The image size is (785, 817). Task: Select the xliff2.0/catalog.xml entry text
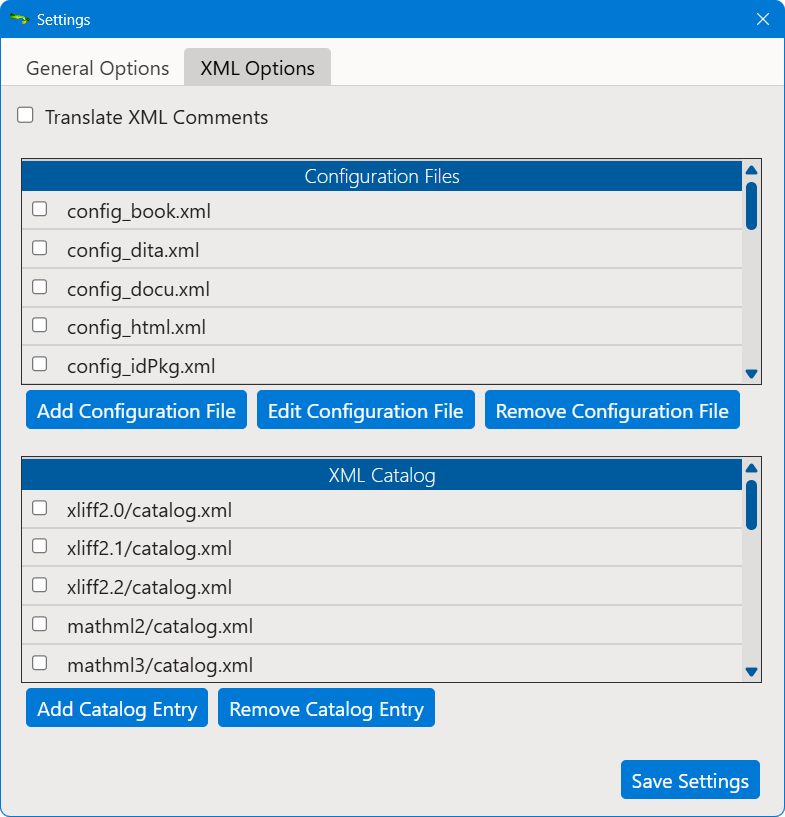(x=149, y=510)
